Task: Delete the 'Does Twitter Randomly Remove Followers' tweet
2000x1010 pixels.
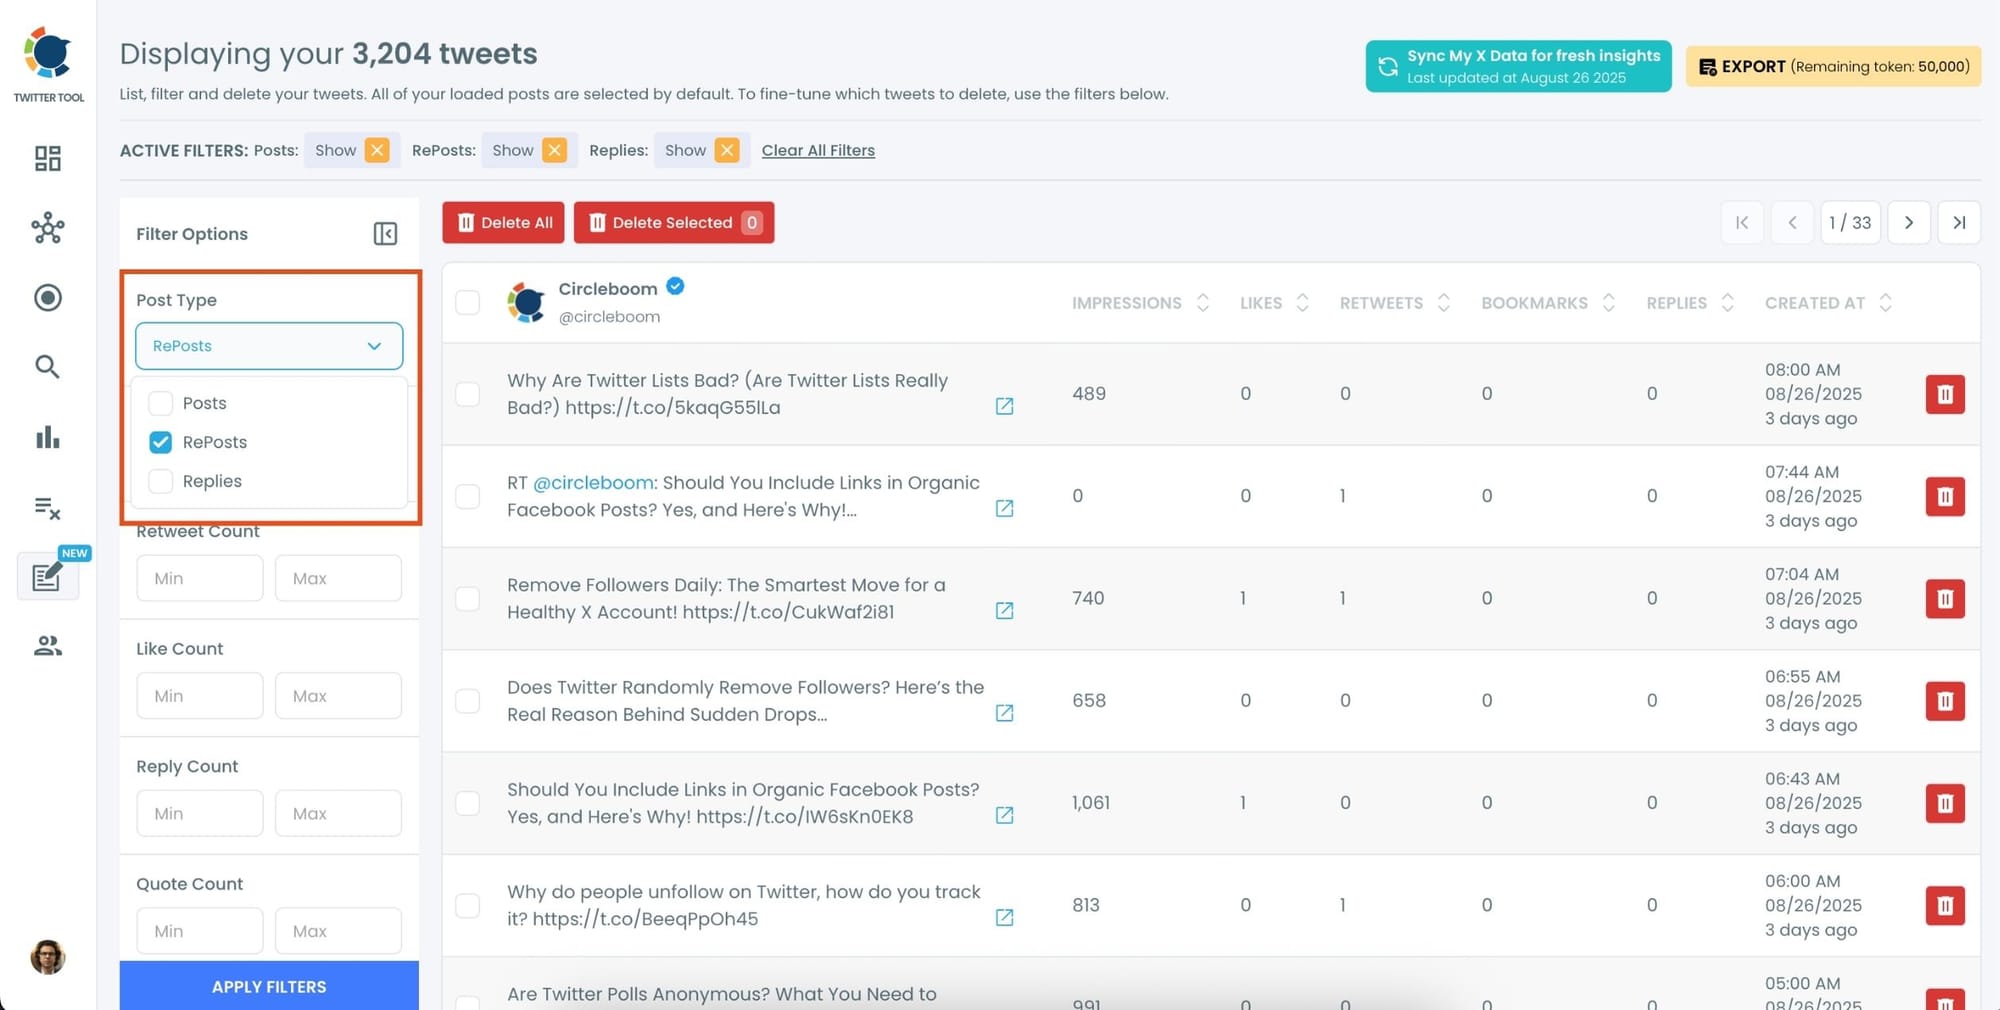Action: (1945, 701)
